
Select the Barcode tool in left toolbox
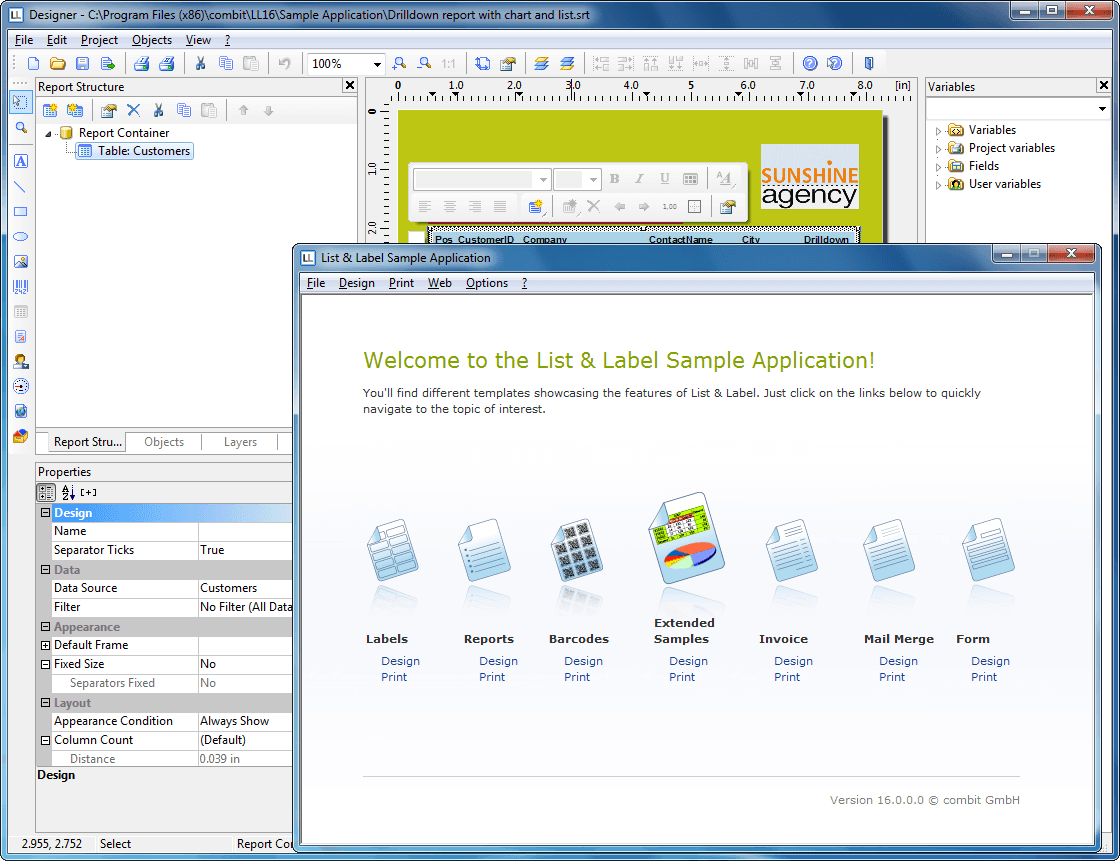pos(21,287)
